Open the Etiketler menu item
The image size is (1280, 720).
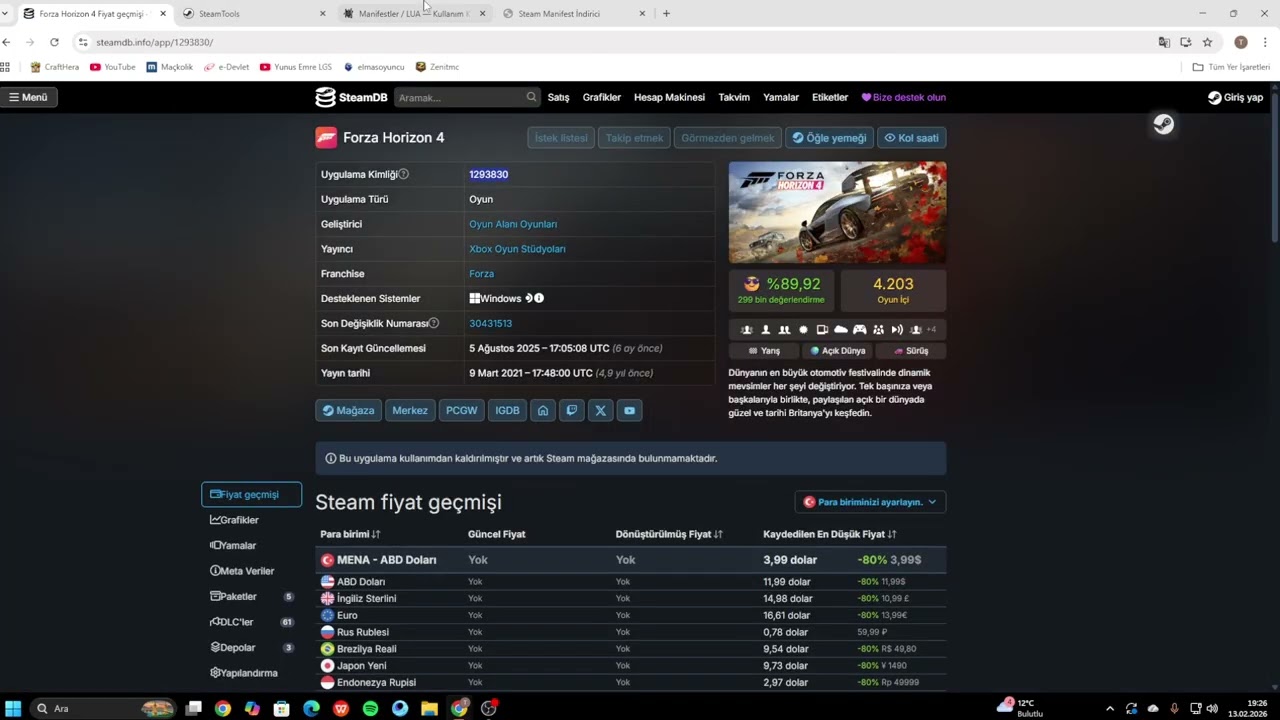[830, 97]
